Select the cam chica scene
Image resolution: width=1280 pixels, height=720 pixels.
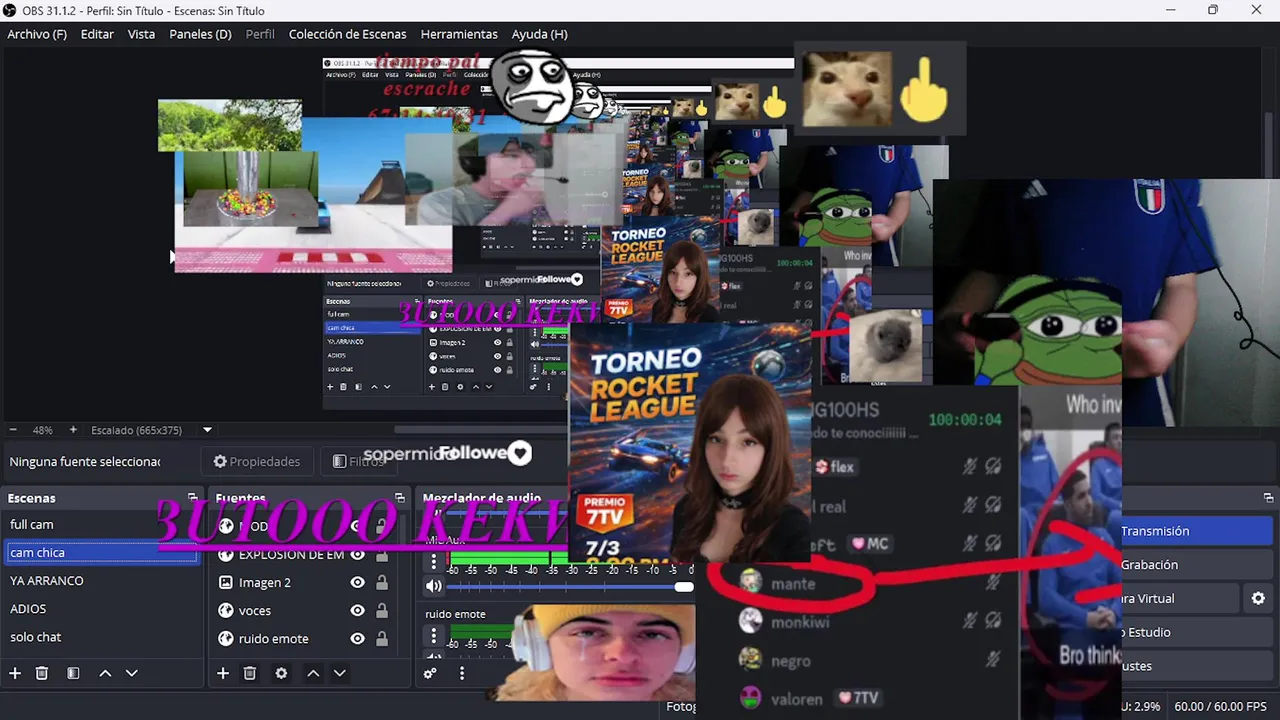(x=101, y=552)
